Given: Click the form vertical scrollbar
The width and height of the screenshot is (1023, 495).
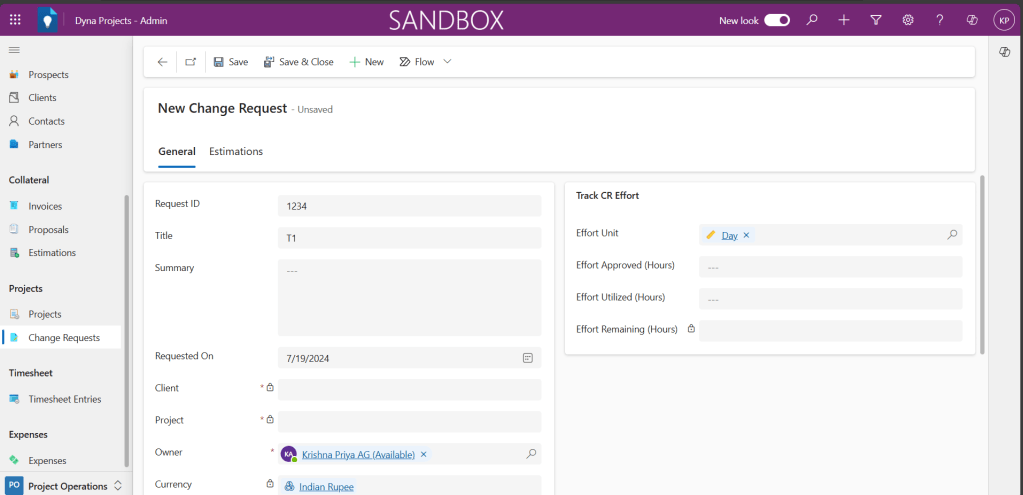Looking at the screenshot, I should coord(981,265).
